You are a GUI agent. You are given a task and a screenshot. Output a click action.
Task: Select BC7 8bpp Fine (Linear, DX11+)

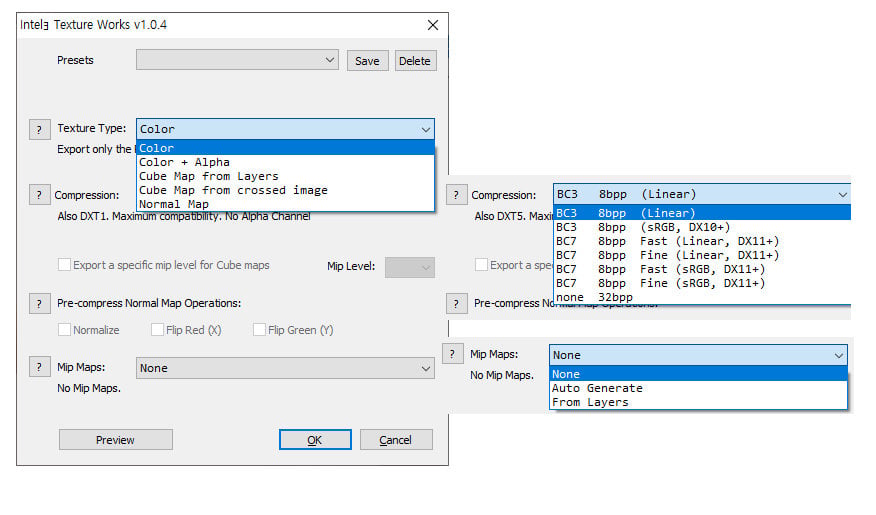point(702,255)
